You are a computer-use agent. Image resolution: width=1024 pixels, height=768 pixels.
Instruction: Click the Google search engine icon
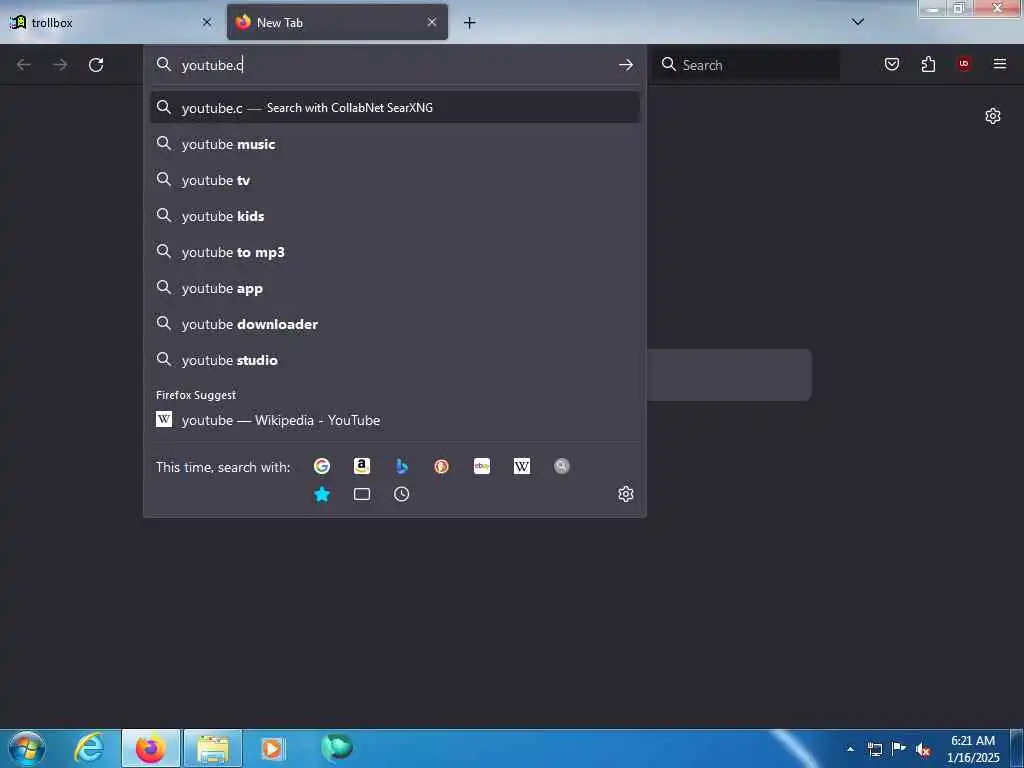[x=321, y=466]
